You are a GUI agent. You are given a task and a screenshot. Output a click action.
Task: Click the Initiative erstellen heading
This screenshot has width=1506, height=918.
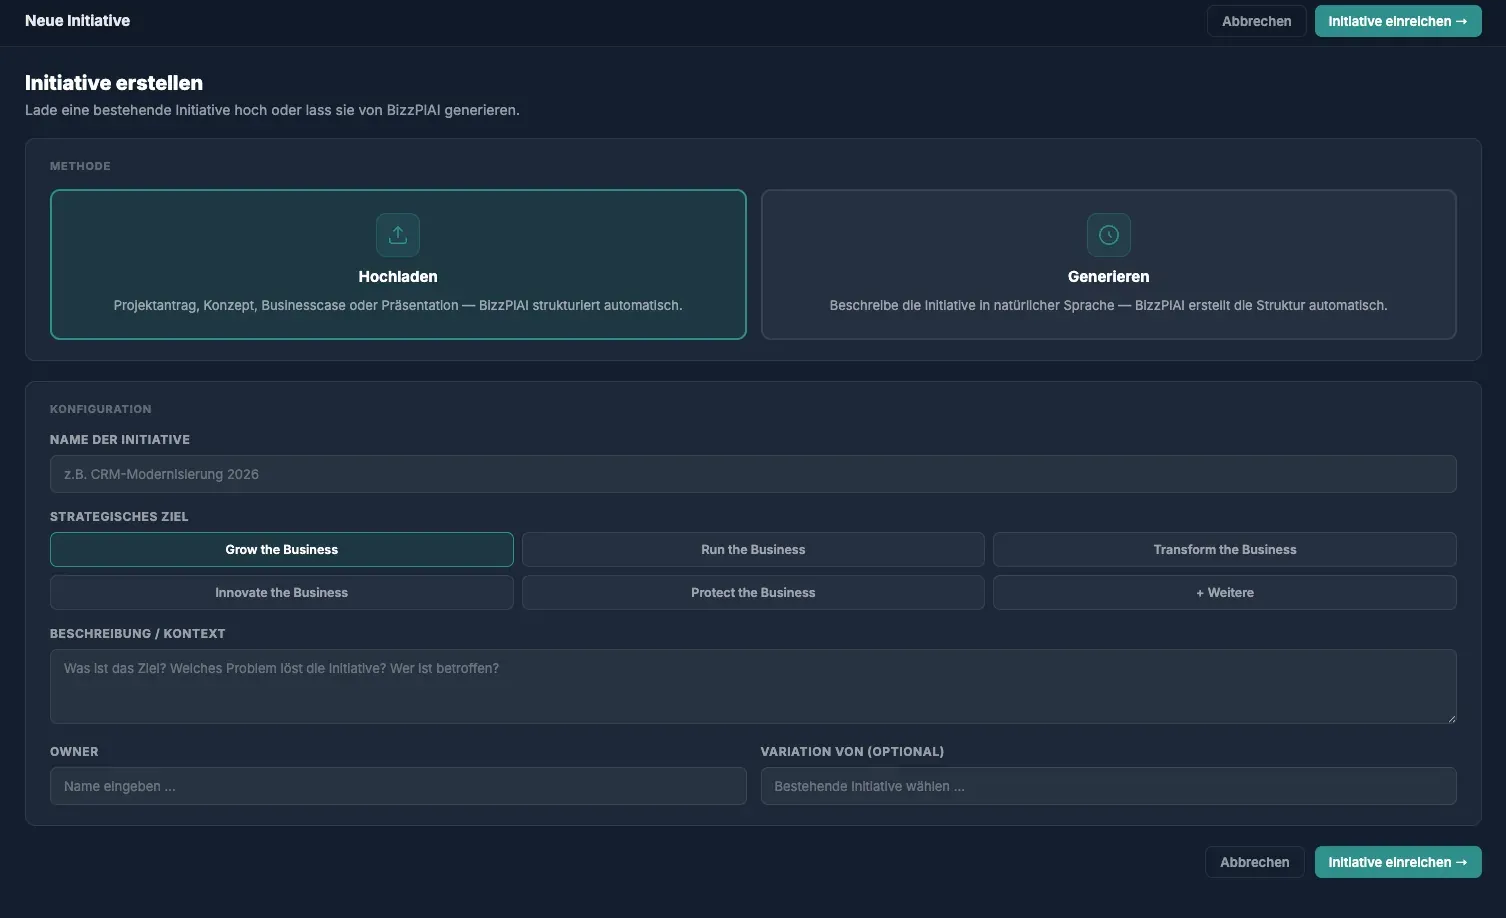(x=114, y=83)
